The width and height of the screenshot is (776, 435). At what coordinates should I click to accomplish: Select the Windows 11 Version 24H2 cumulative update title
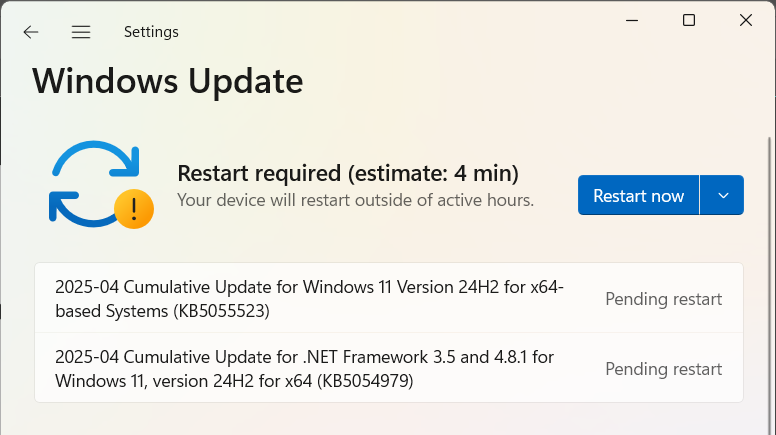coord(309,299)
